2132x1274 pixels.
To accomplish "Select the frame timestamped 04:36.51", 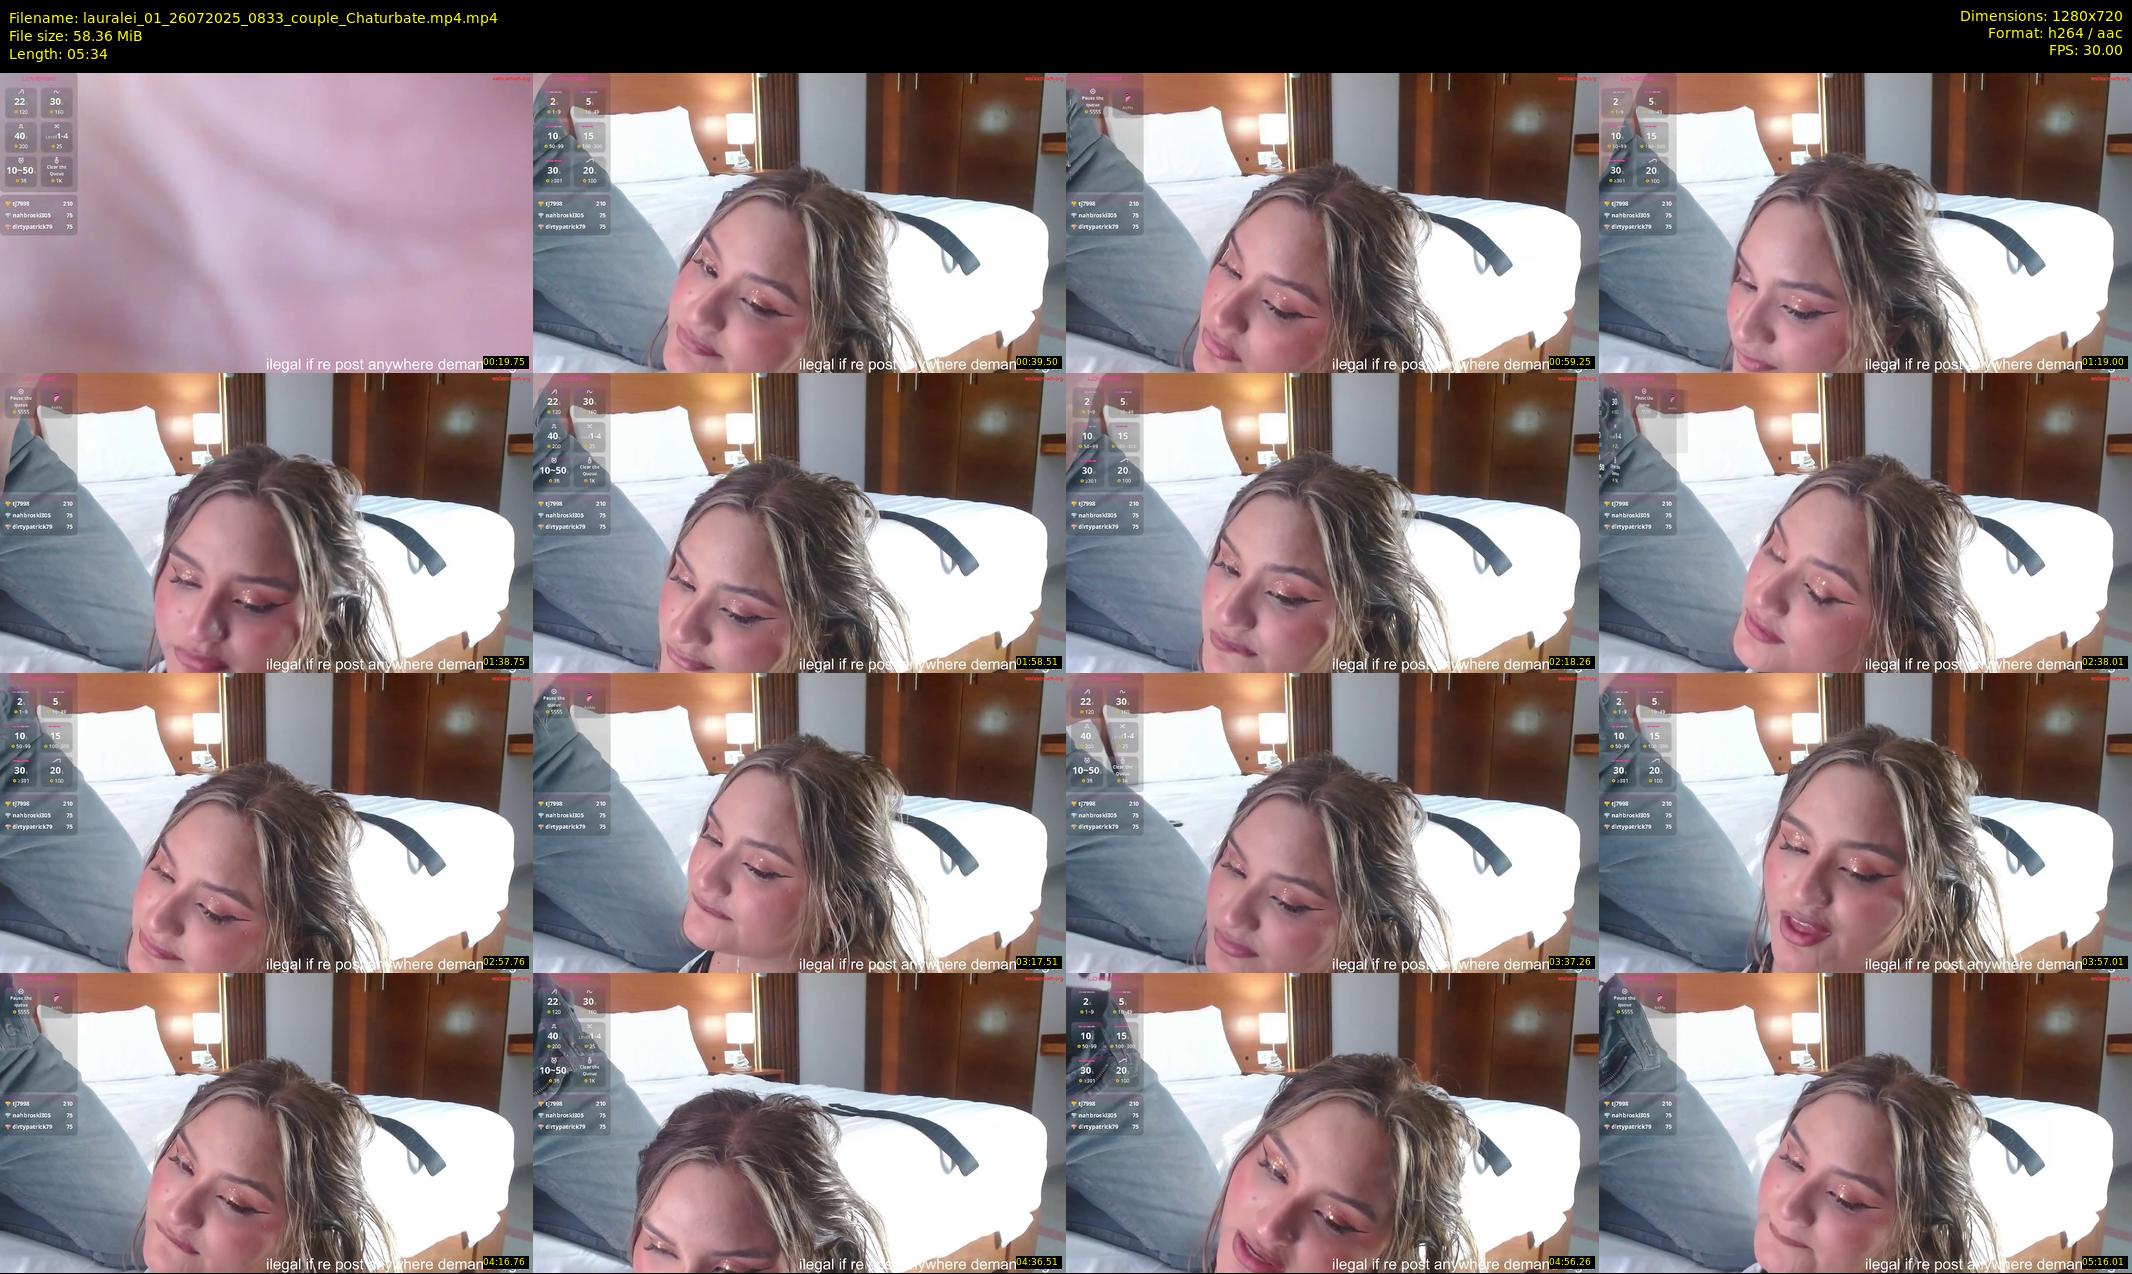I will 798,1122.
